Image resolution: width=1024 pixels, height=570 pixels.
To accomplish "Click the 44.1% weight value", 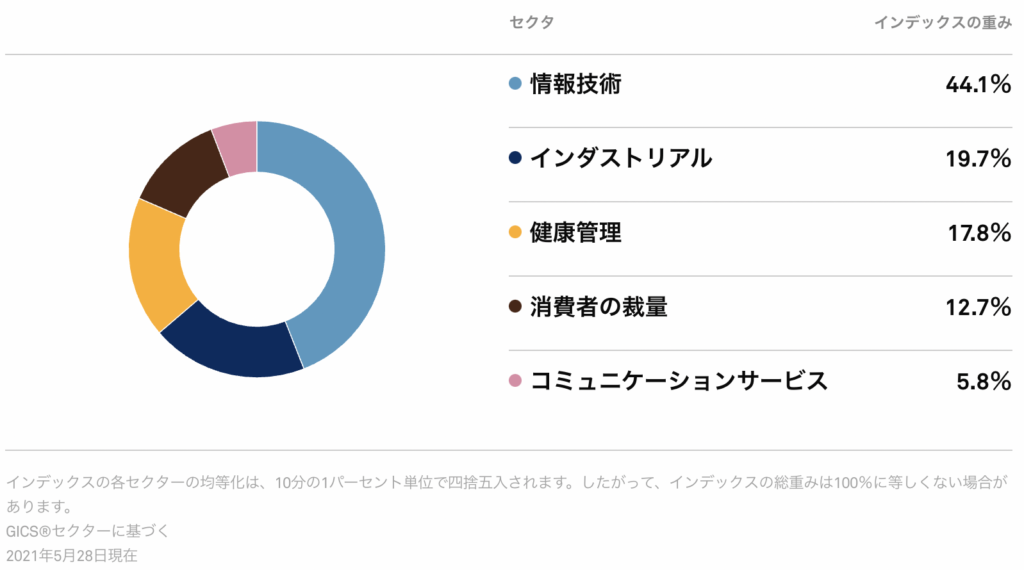I will coord(978,84).
